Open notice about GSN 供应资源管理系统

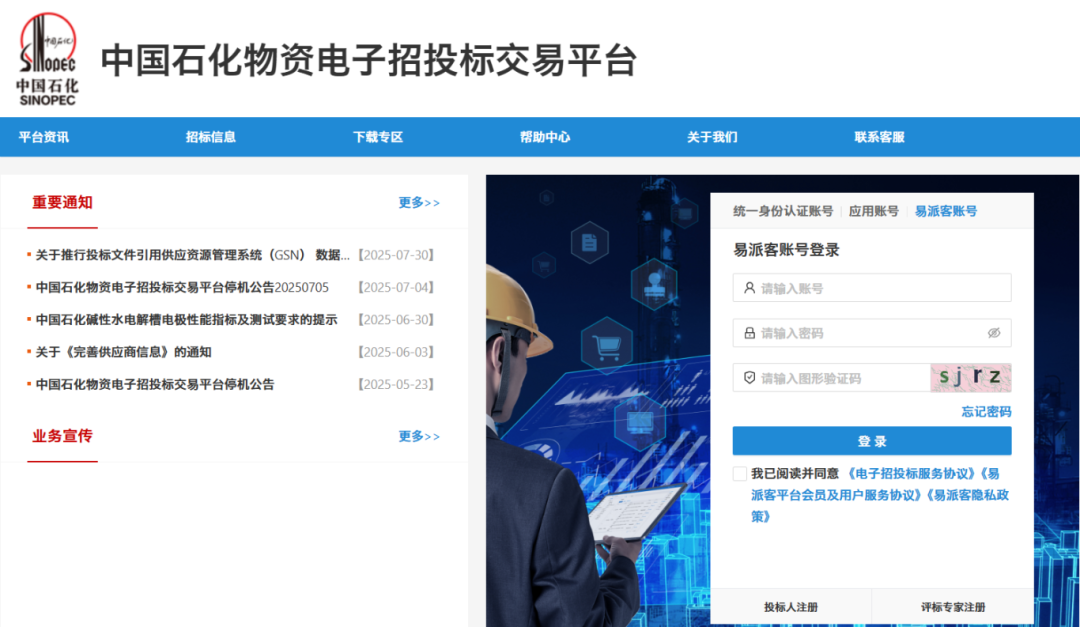[193, 255]
